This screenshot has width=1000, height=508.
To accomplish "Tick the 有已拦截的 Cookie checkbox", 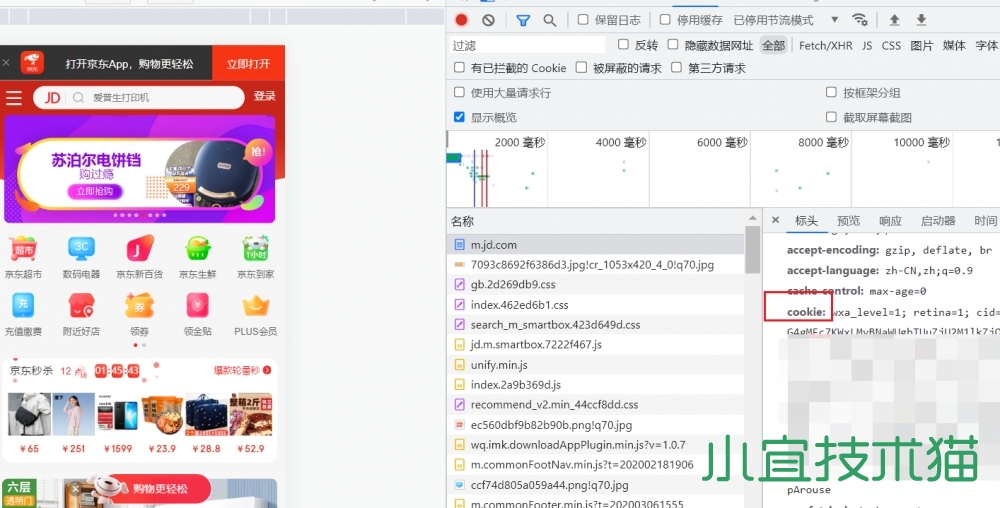I will coord(459,67).
